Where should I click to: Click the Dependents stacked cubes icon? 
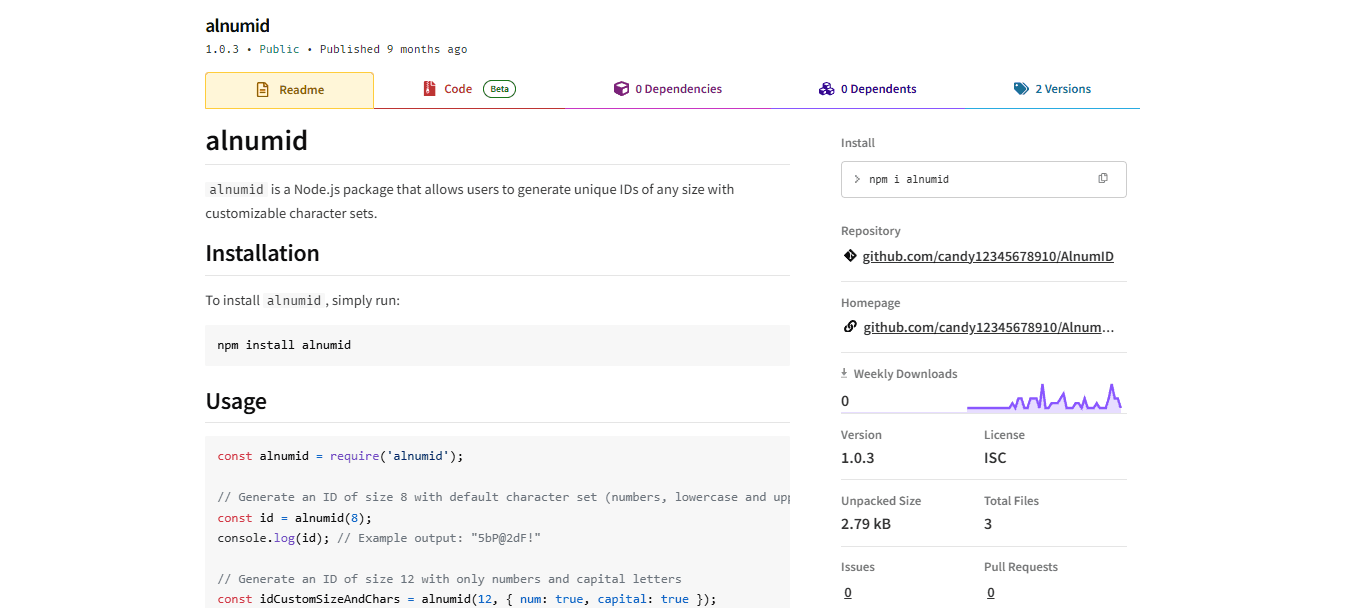click(826, 89)
